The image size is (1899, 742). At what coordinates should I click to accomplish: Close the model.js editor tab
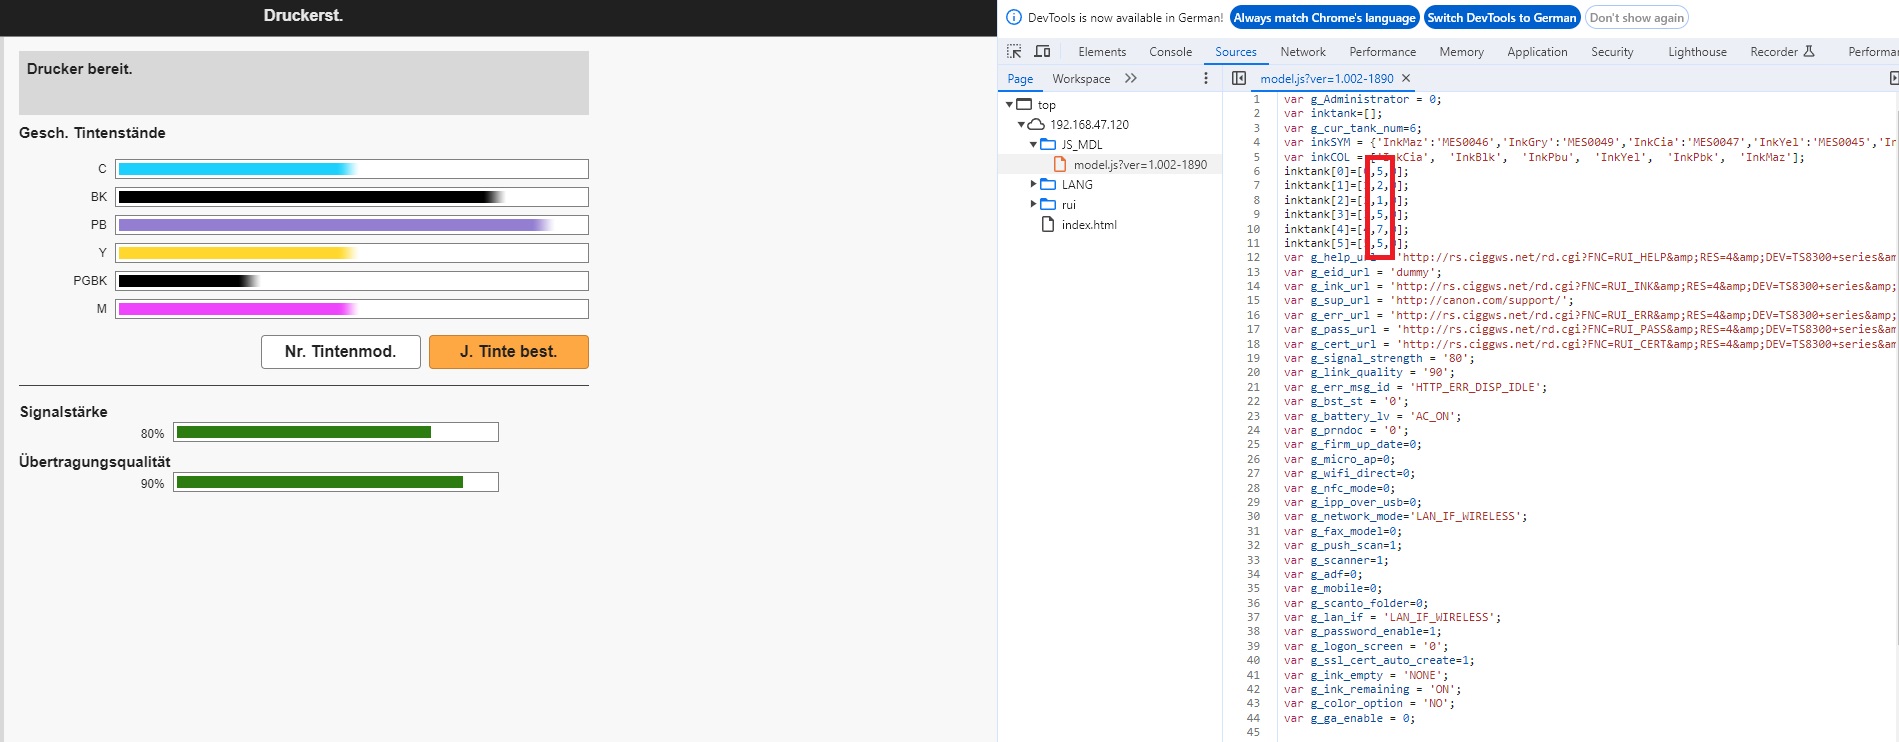pos(1406,78)
